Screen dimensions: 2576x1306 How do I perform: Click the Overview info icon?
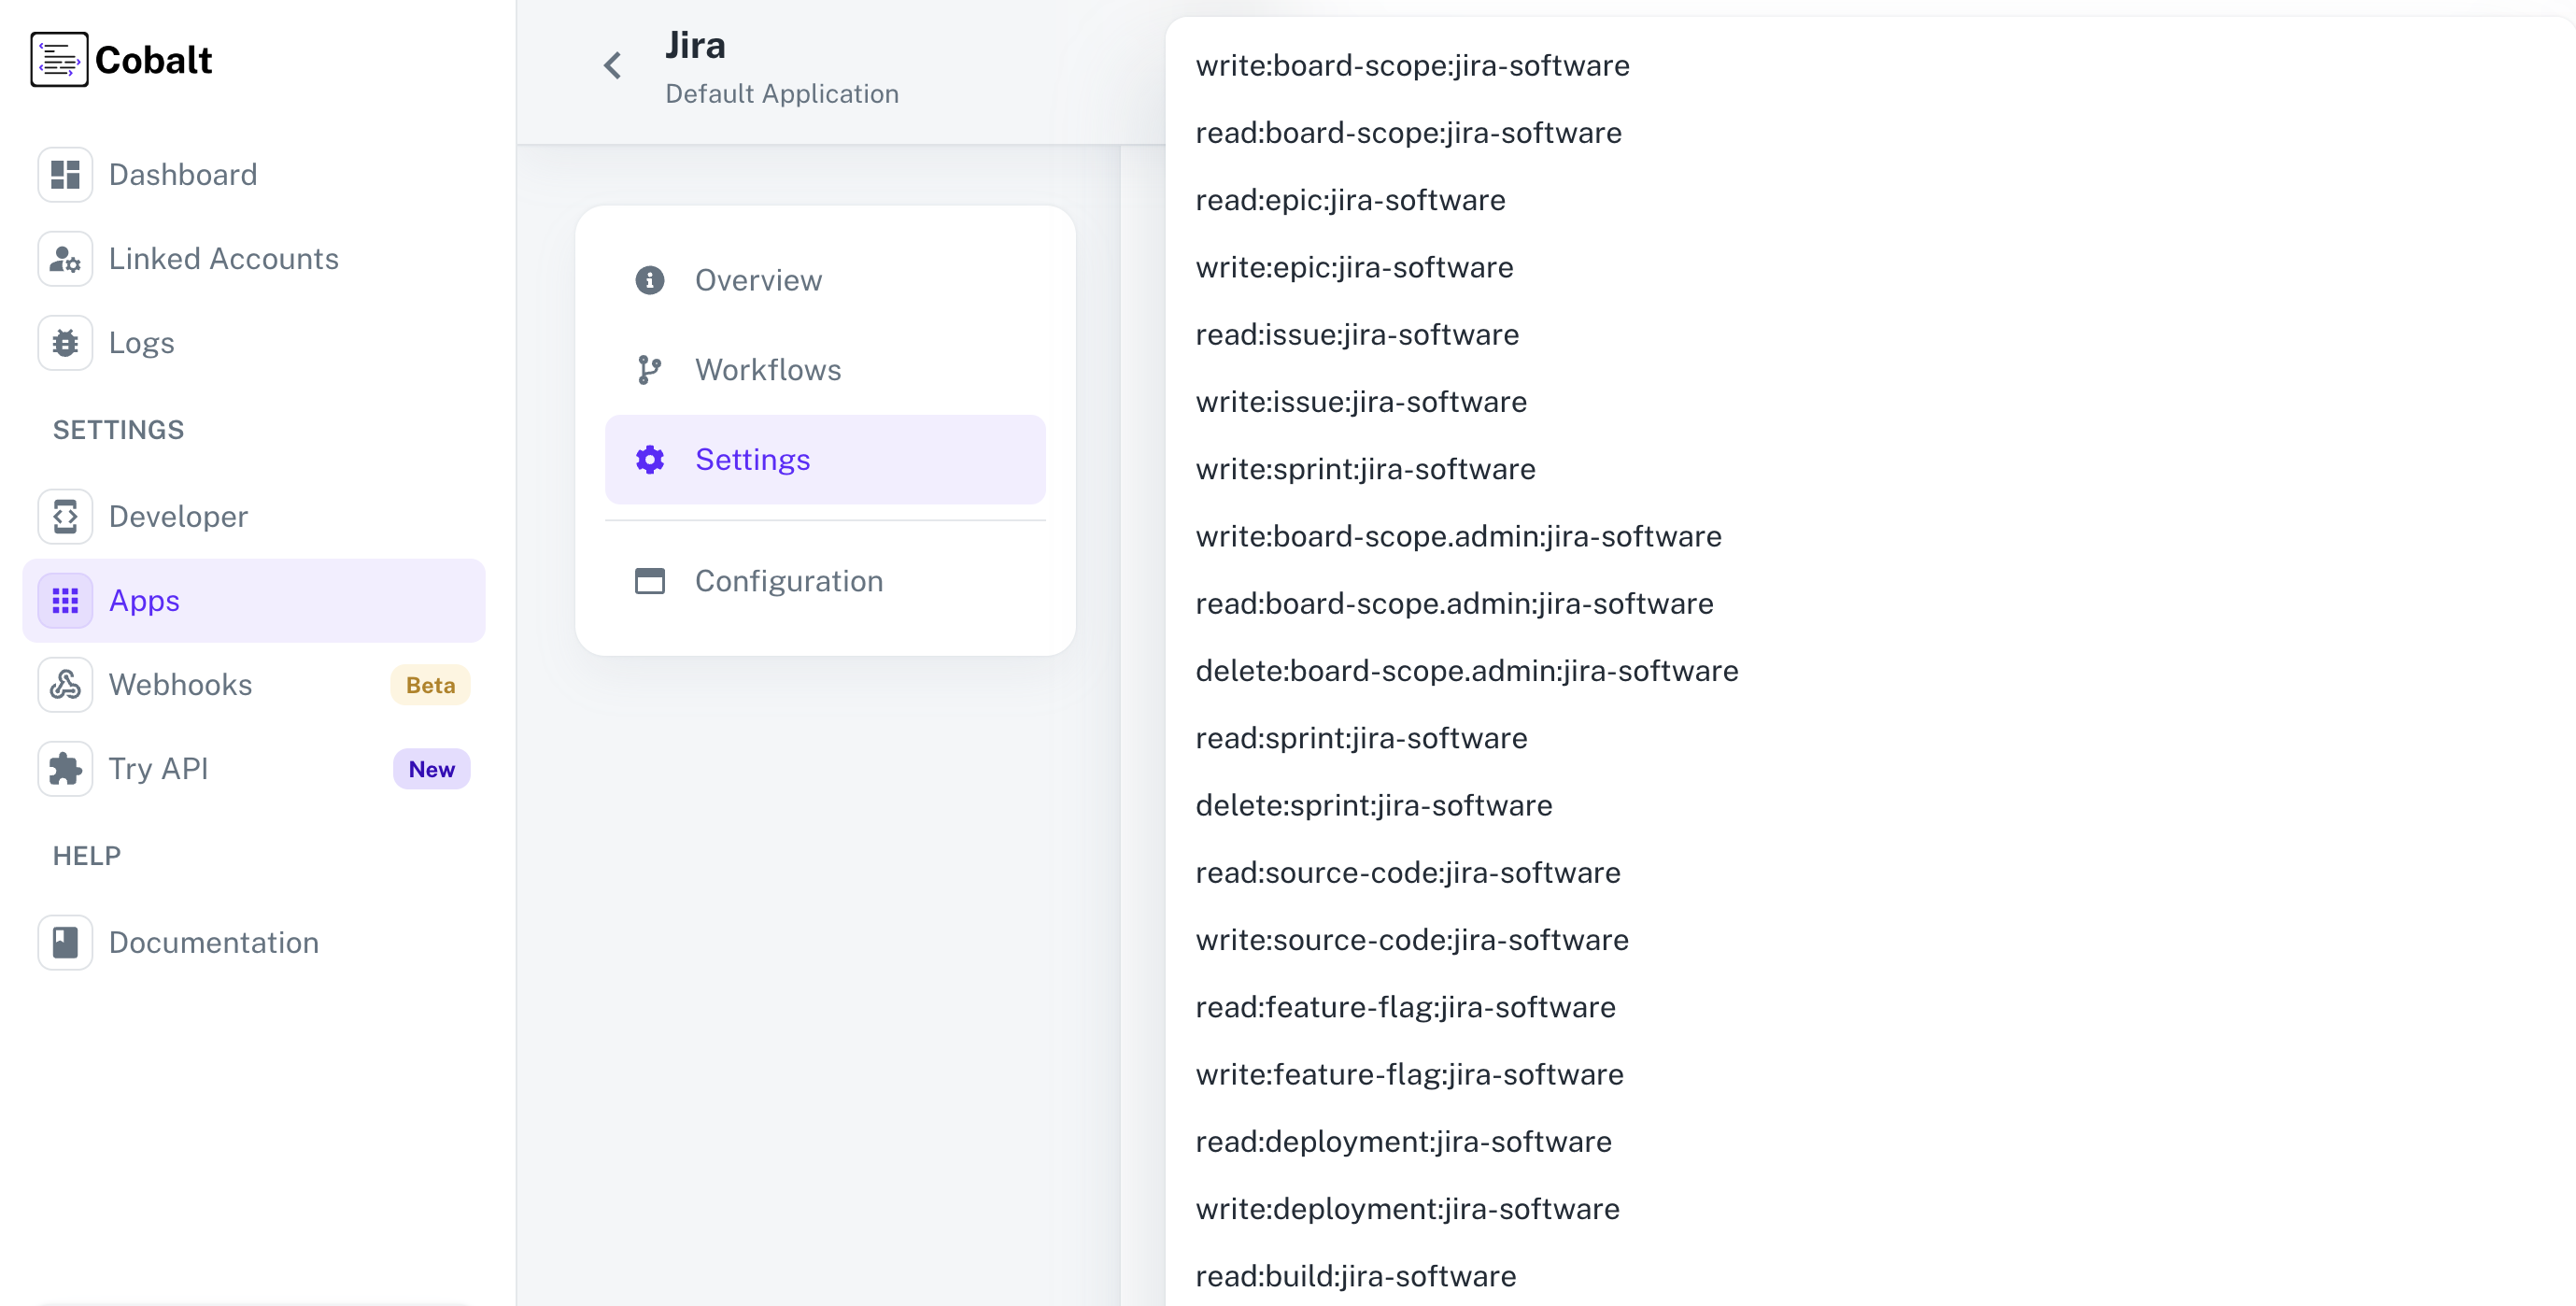coord(649,280)
